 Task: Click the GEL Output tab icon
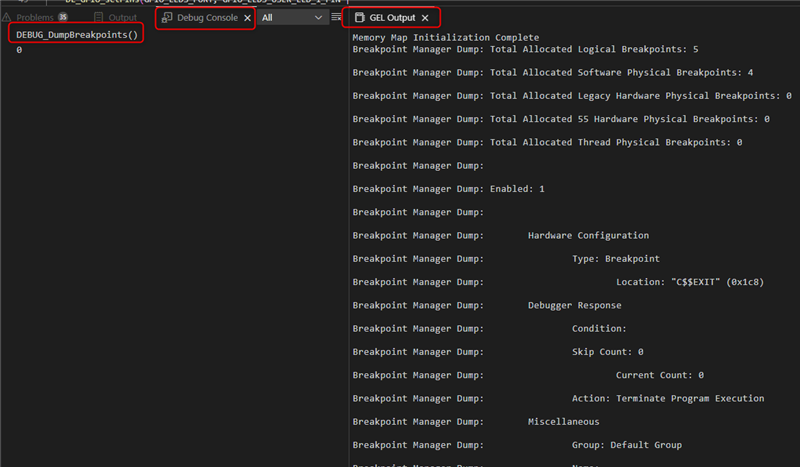(x=360, y=17)
